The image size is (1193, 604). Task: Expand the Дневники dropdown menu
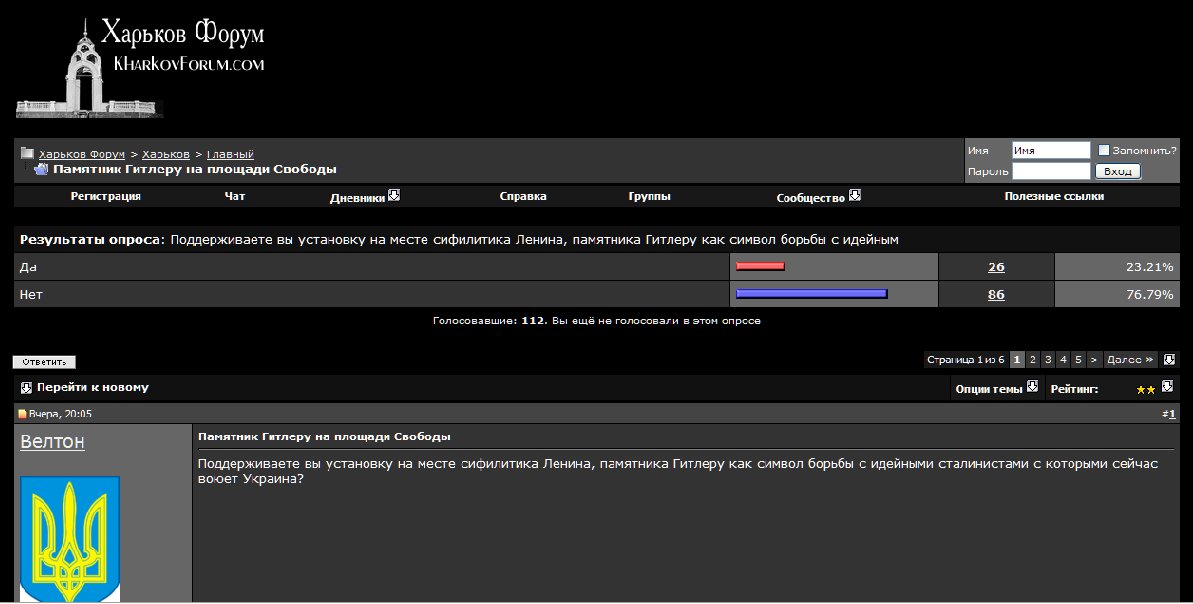pos(394,196)
